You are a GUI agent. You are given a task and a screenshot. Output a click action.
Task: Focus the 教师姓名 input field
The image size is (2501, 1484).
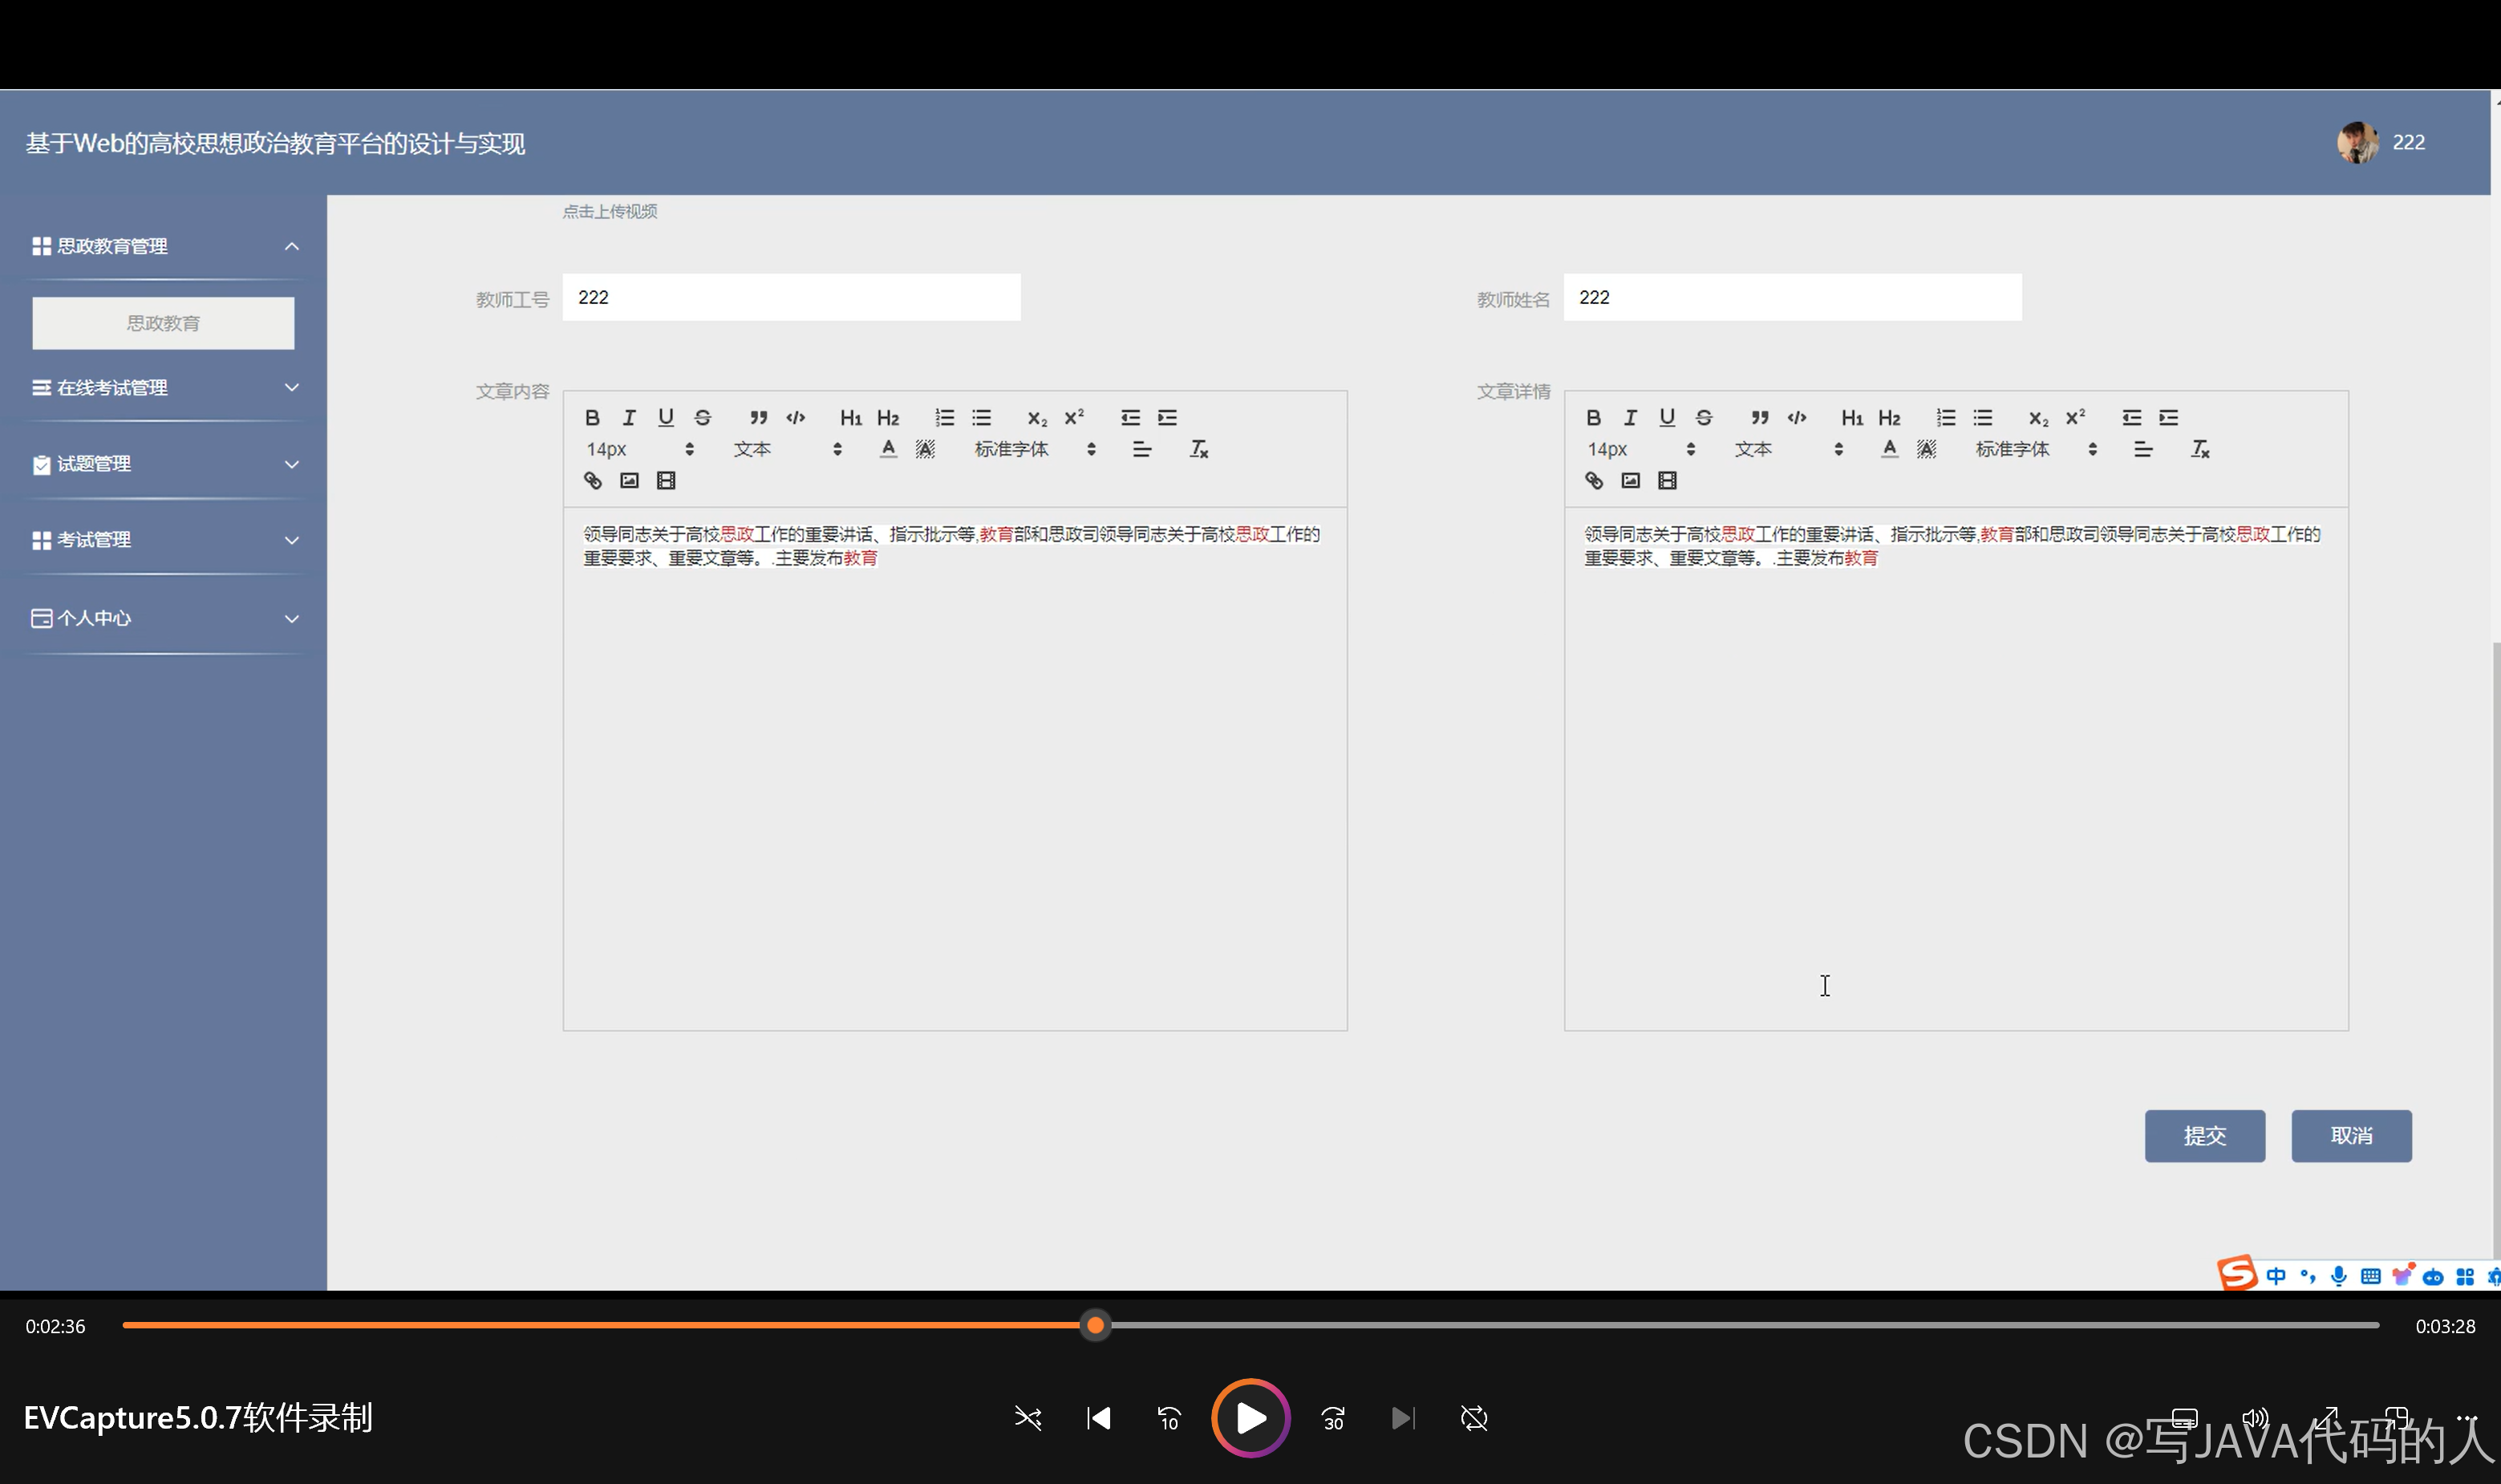[1792, 297]
